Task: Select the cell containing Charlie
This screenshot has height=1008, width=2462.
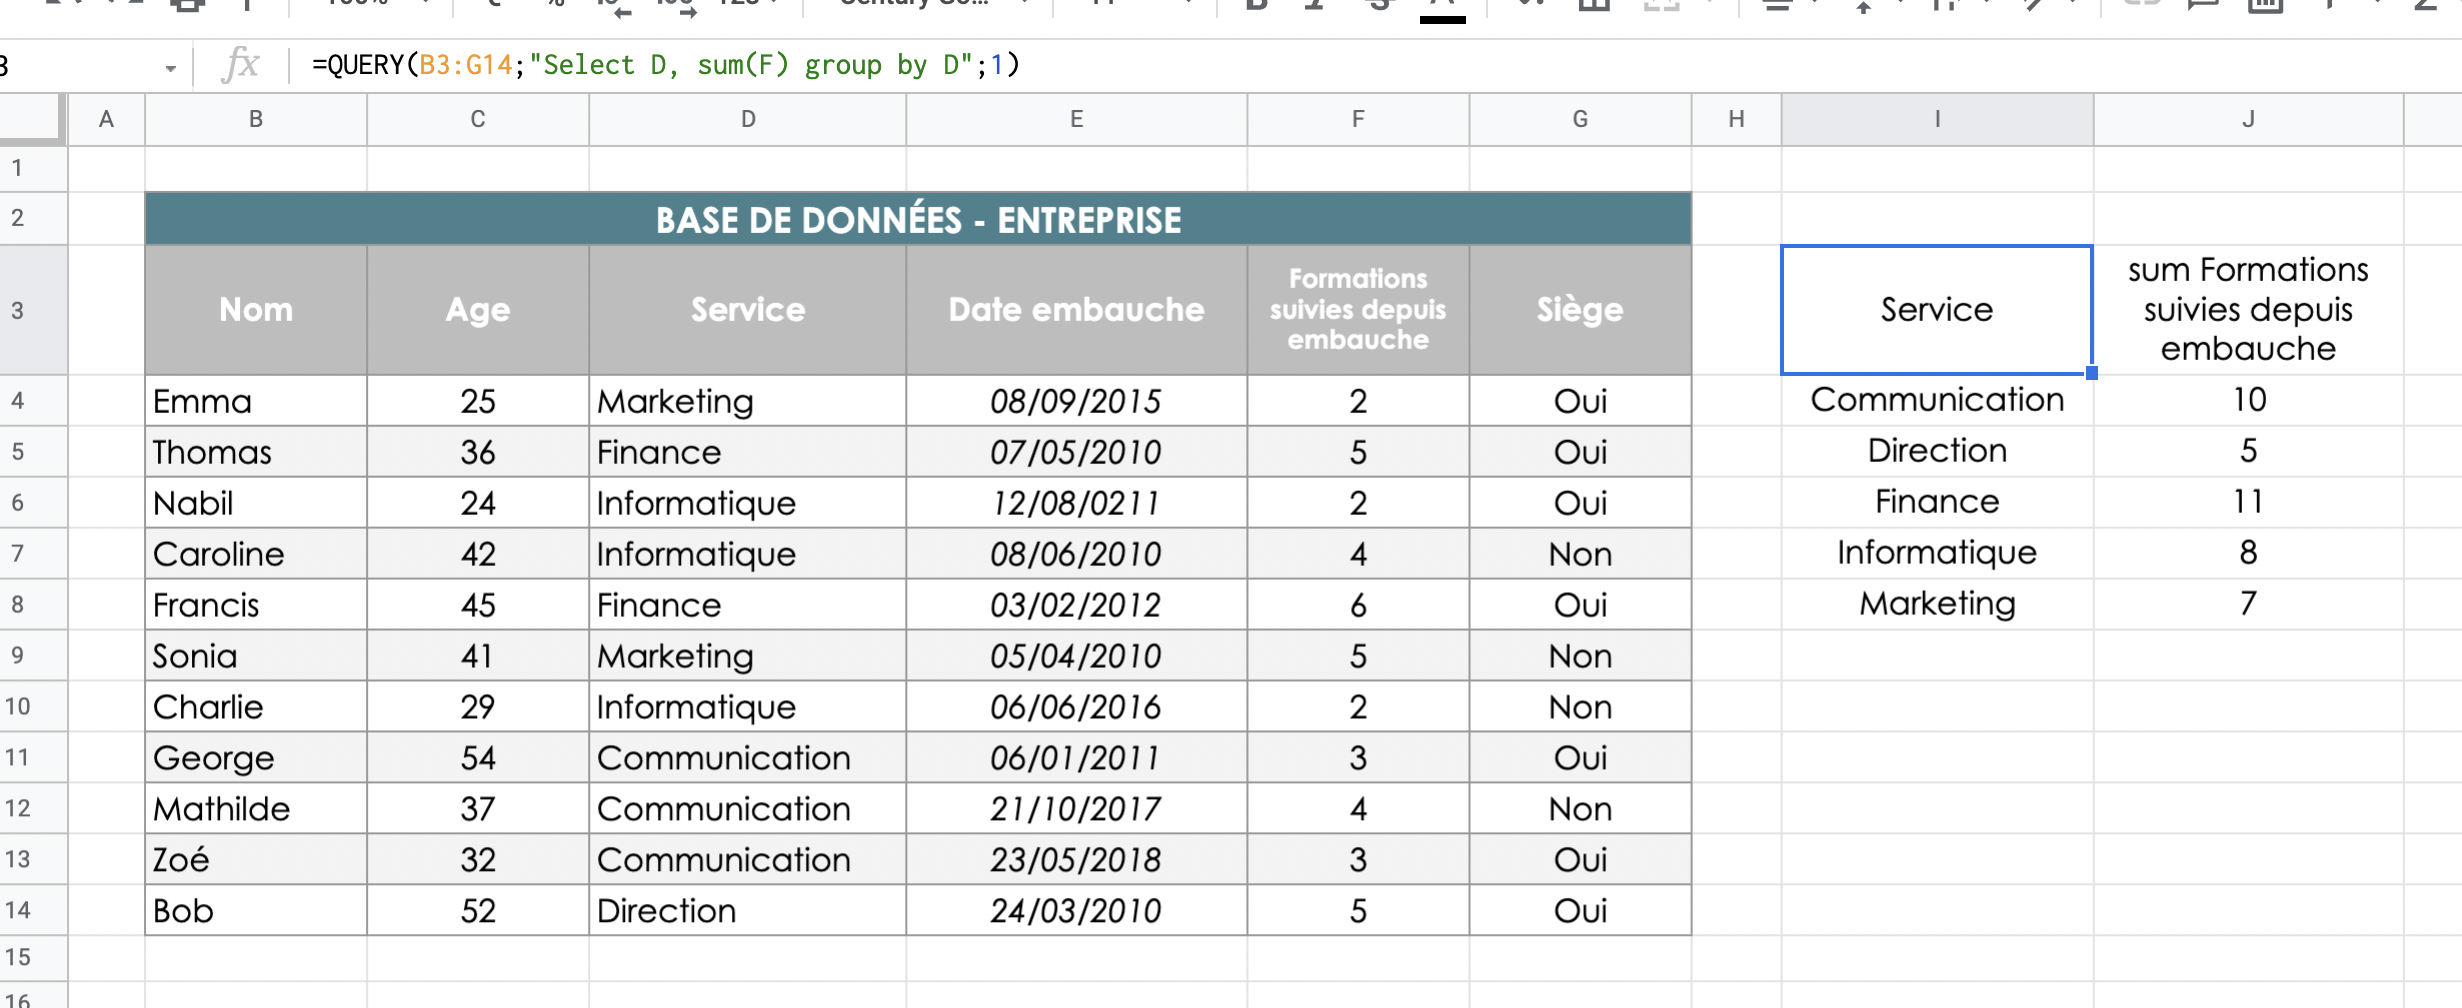Action: pos(256,707)
